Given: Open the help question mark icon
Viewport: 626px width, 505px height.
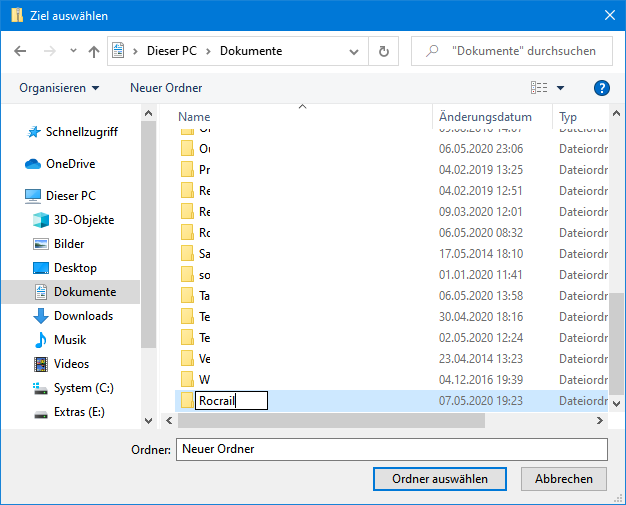Looking at the screenshot, I should pos(602,88).
